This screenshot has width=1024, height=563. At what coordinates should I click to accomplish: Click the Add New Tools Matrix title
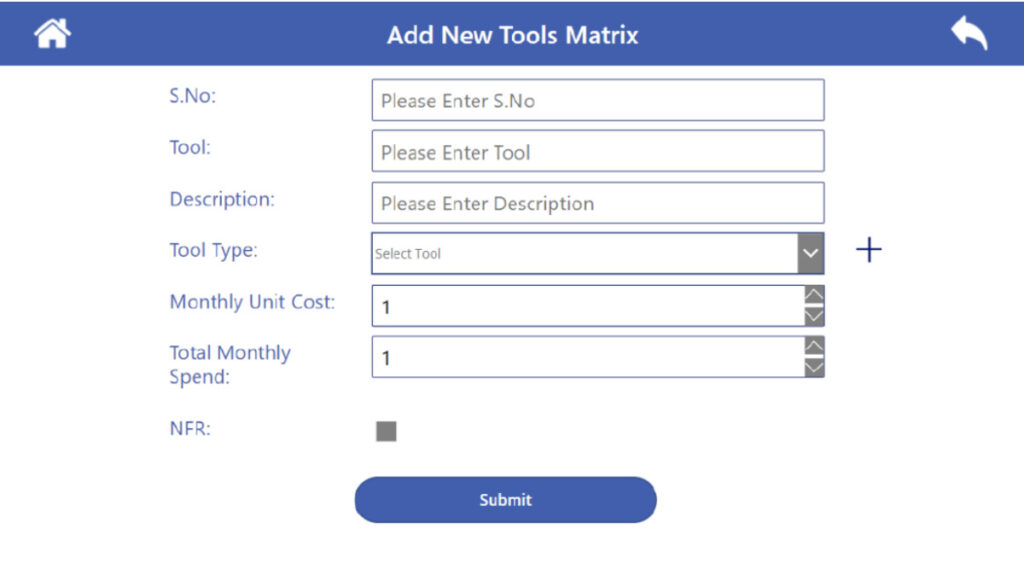(512, 36)
